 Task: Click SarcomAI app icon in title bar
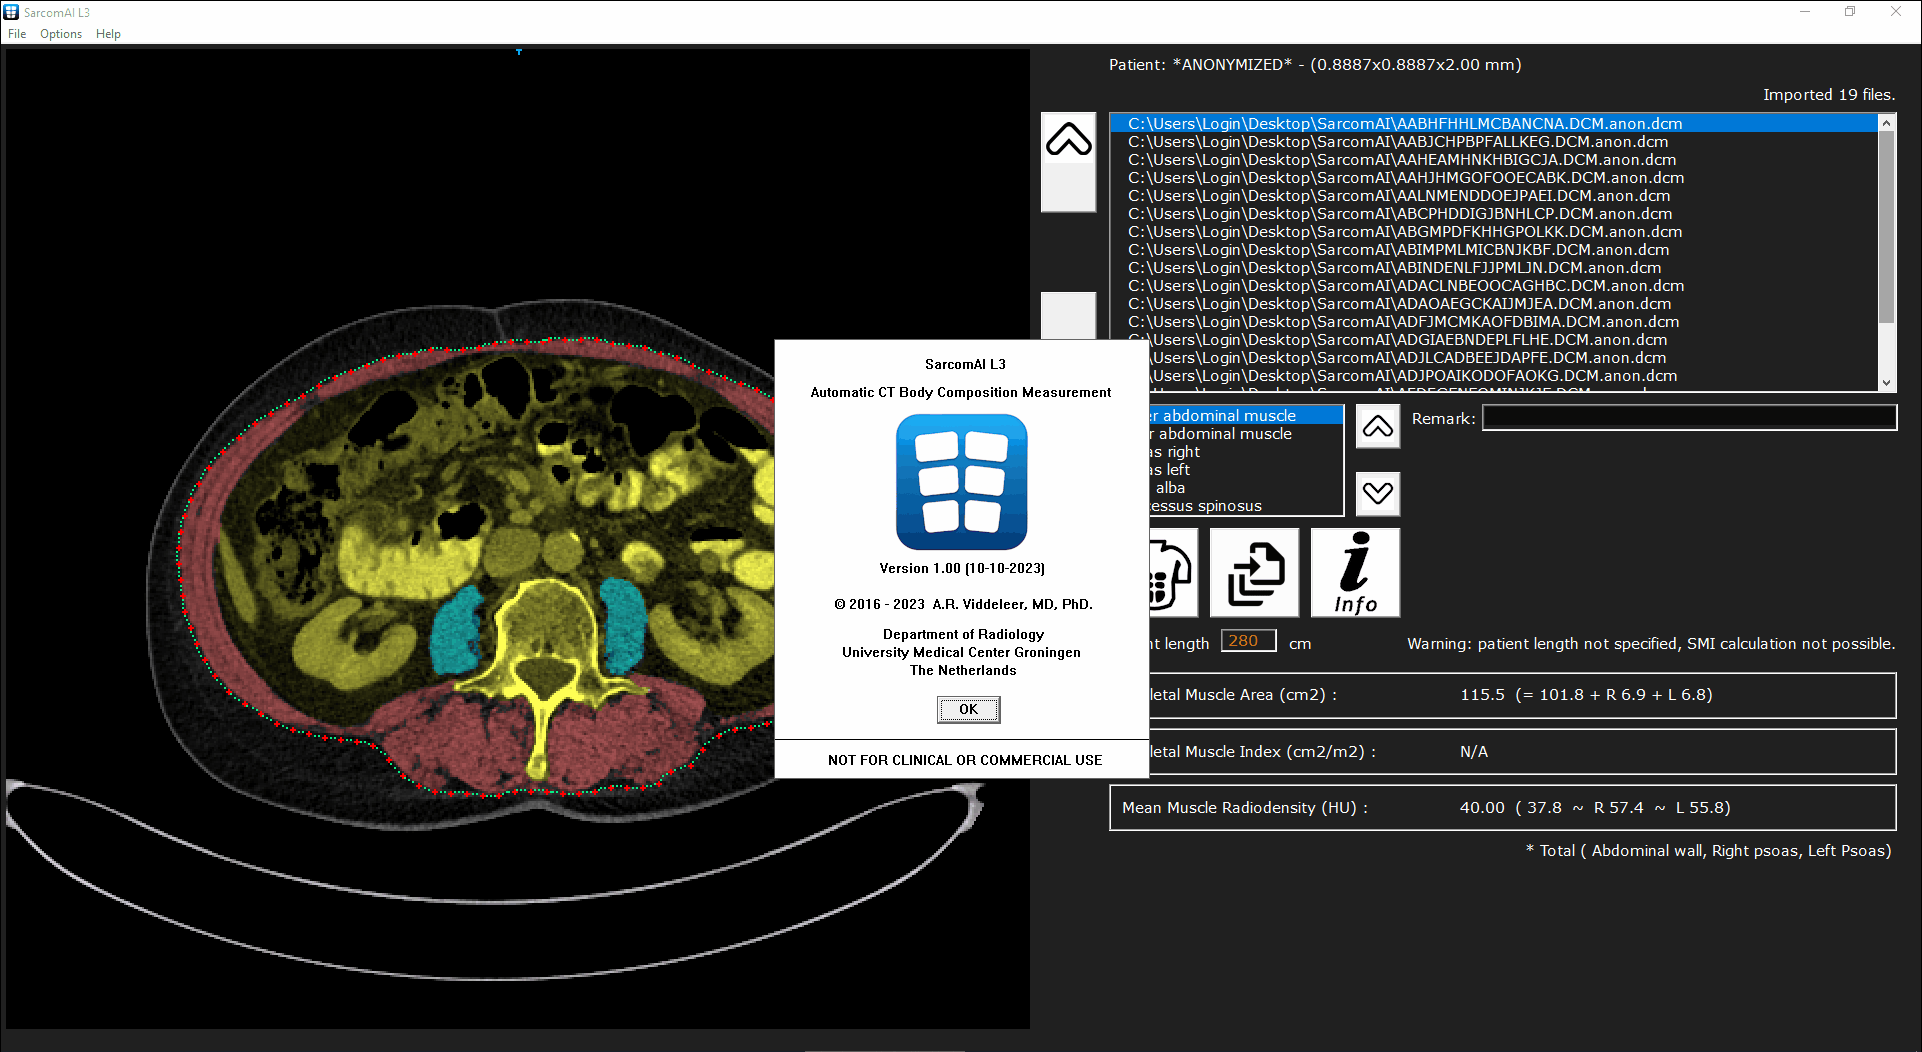click(x=12, y=12)
